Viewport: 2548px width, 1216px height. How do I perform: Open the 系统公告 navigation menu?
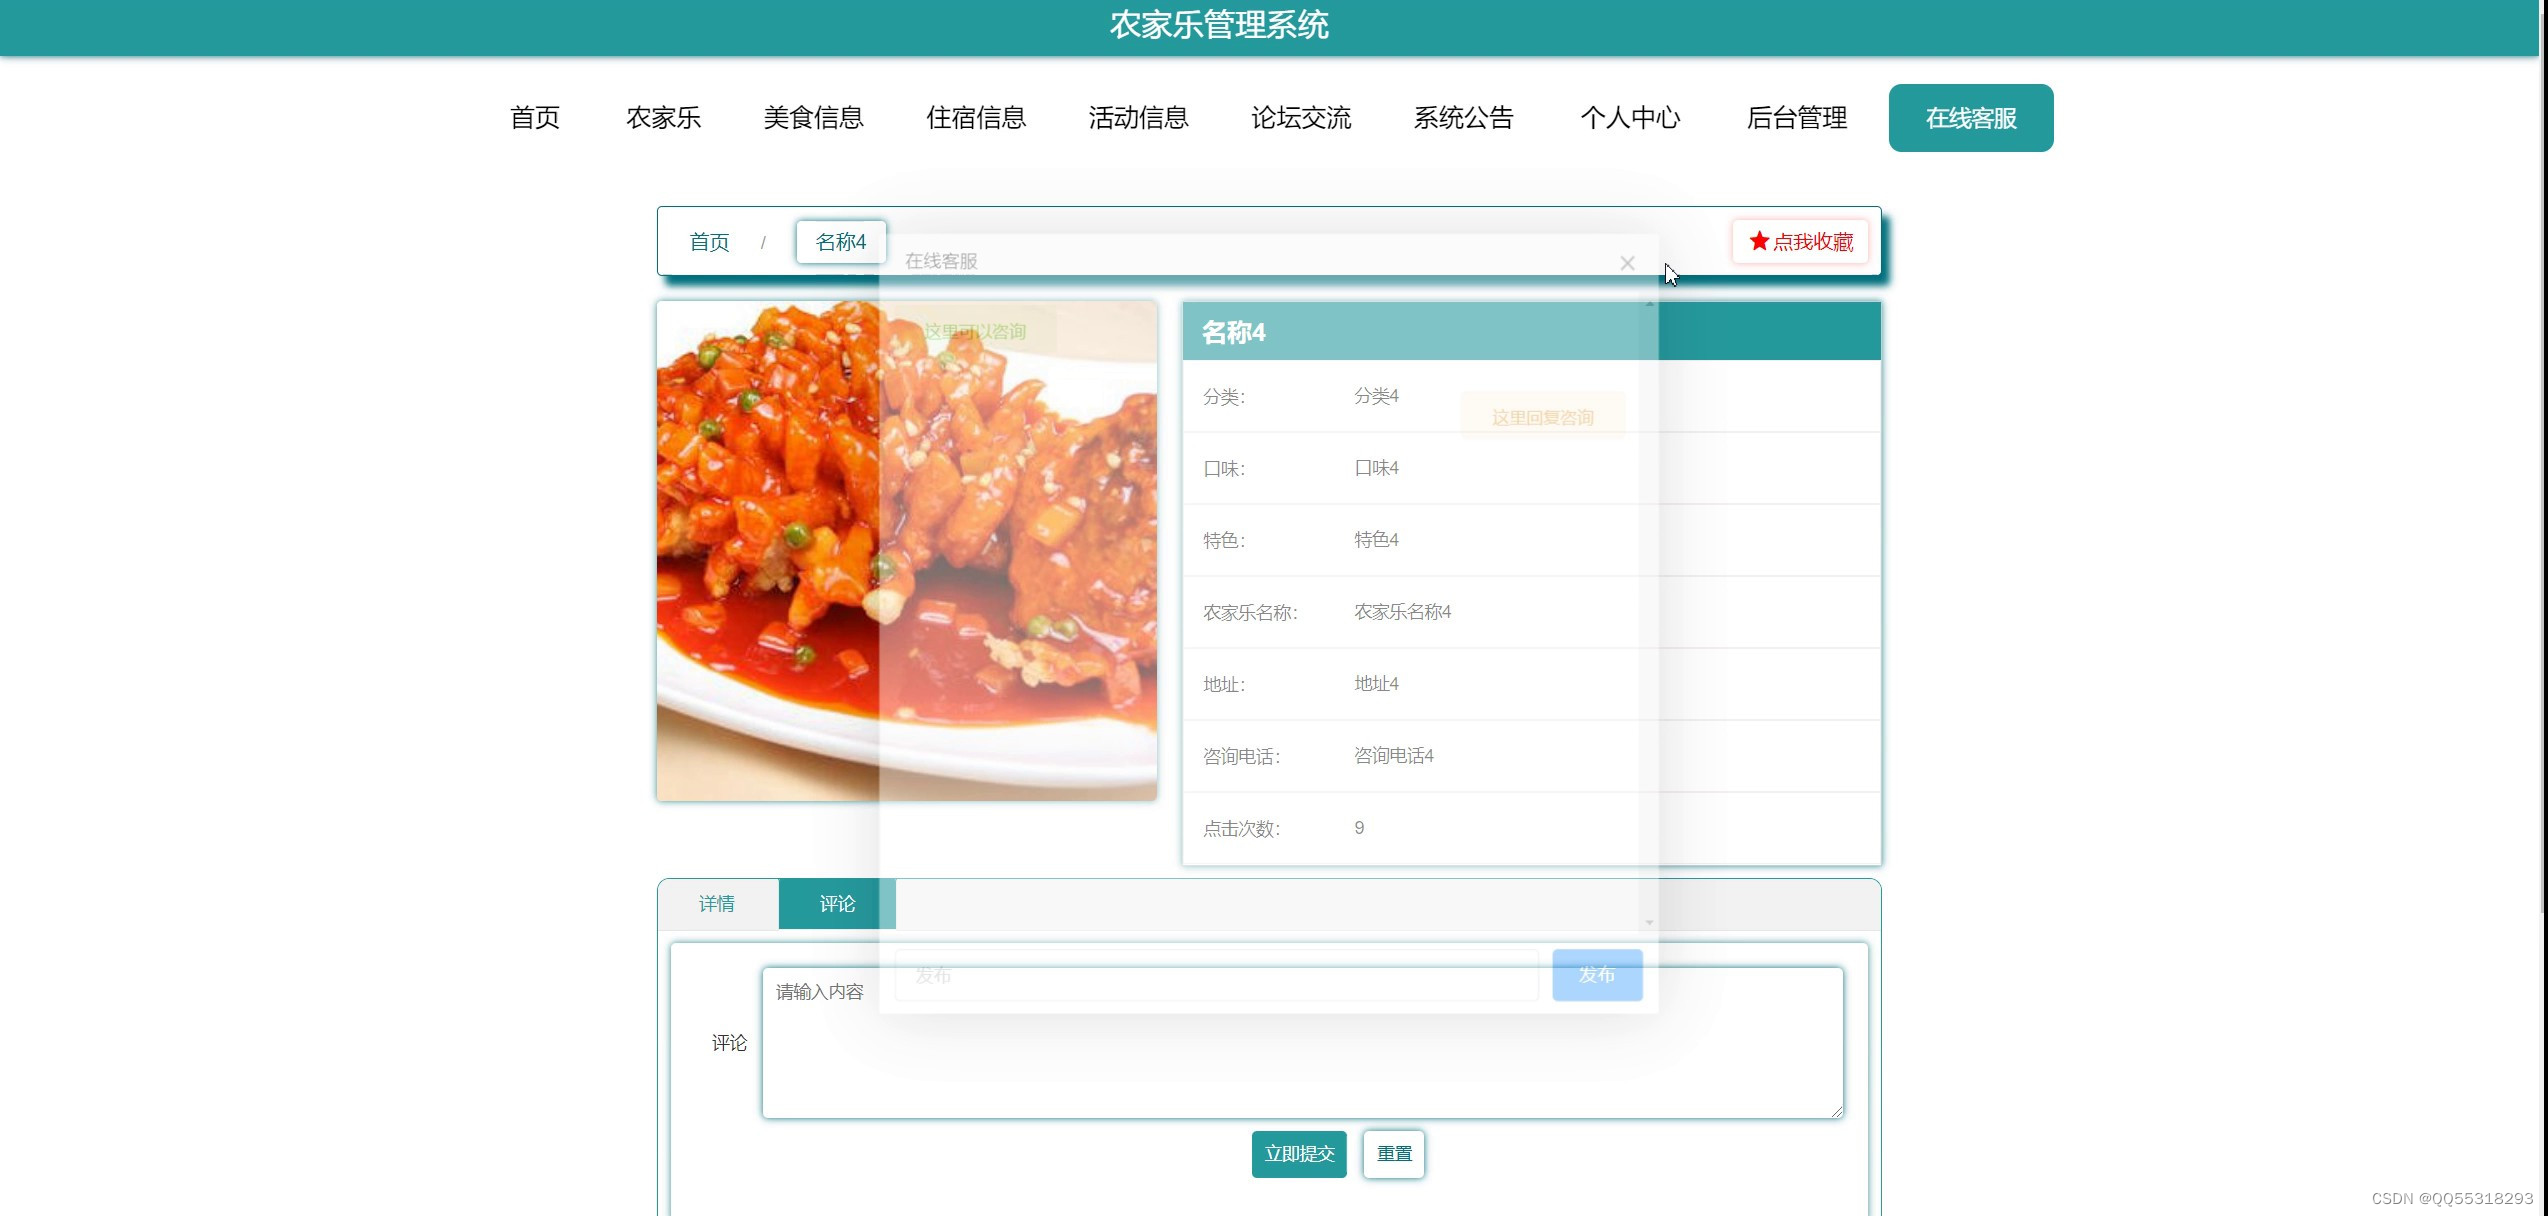tap(1463, 118)
